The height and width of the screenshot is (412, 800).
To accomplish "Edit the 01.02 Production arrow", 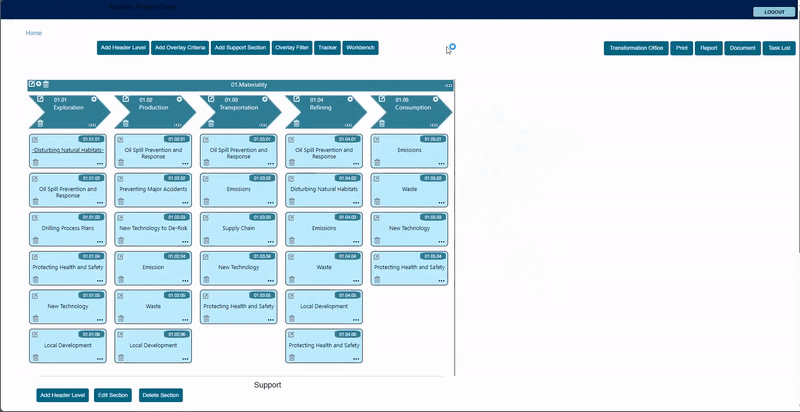I will [x=126, y=99].
